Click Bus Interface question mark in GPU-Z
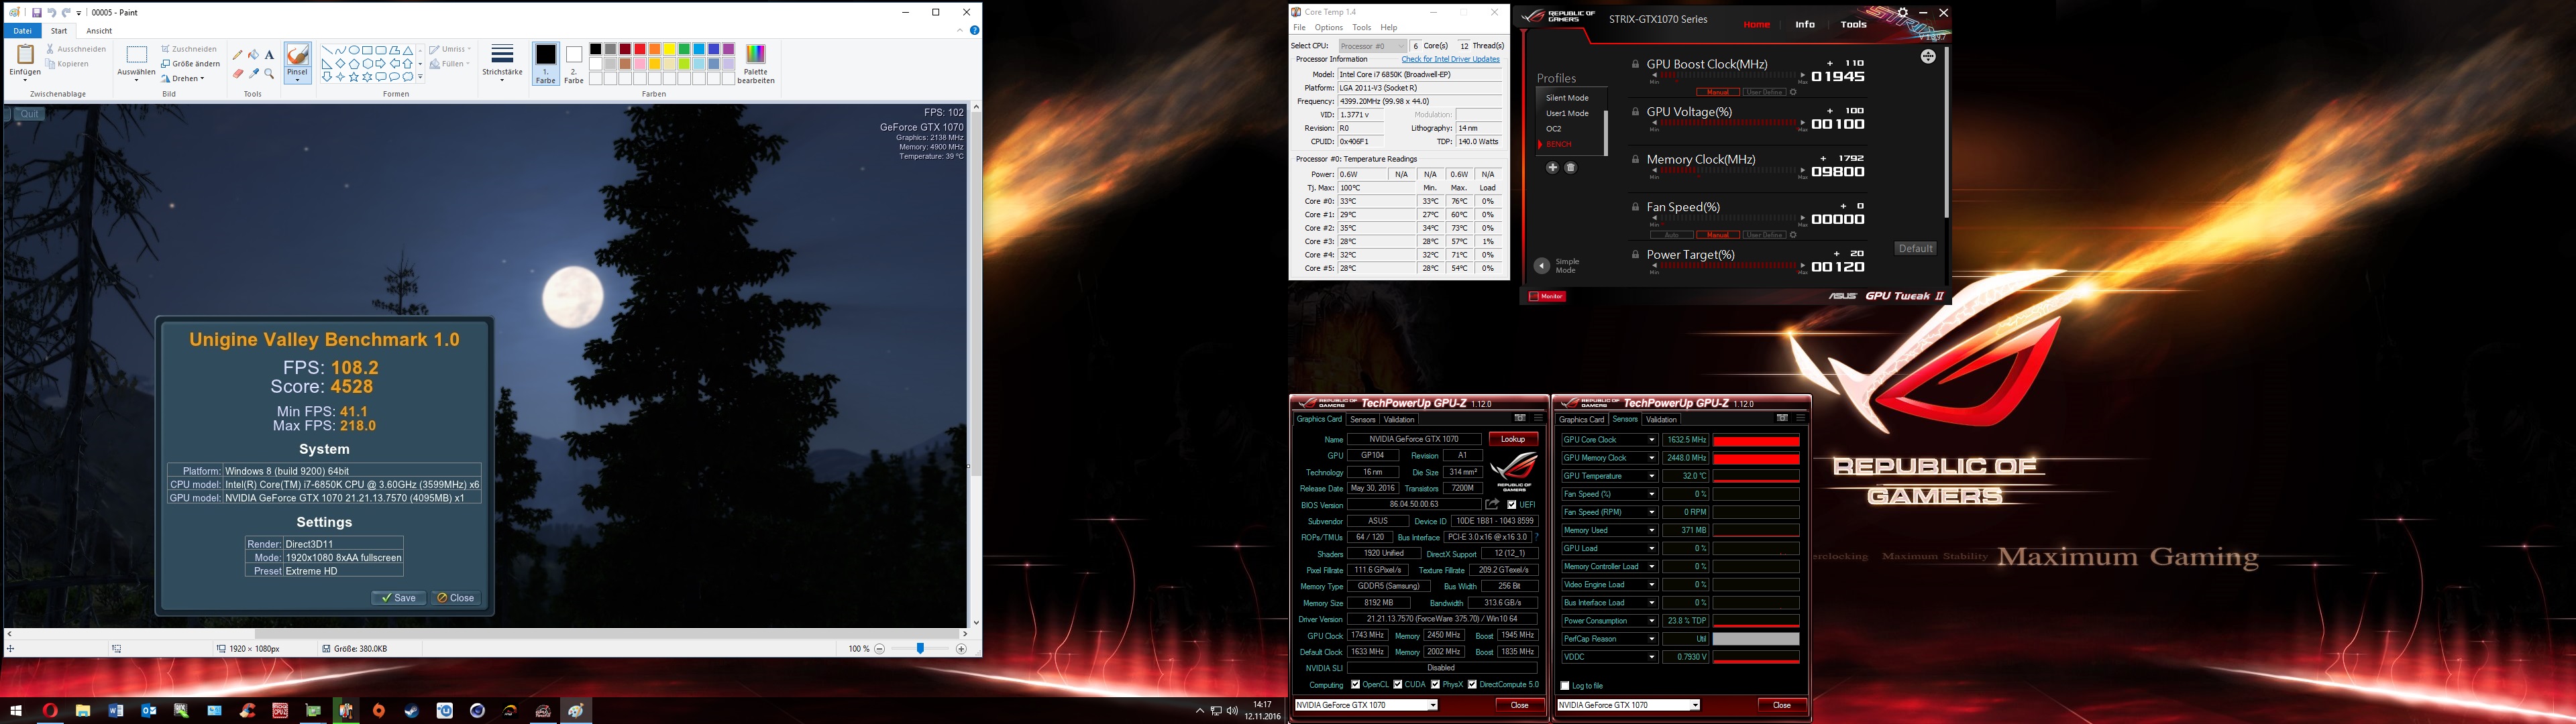Screen dimensions: 2576x724 point(1536,537)
